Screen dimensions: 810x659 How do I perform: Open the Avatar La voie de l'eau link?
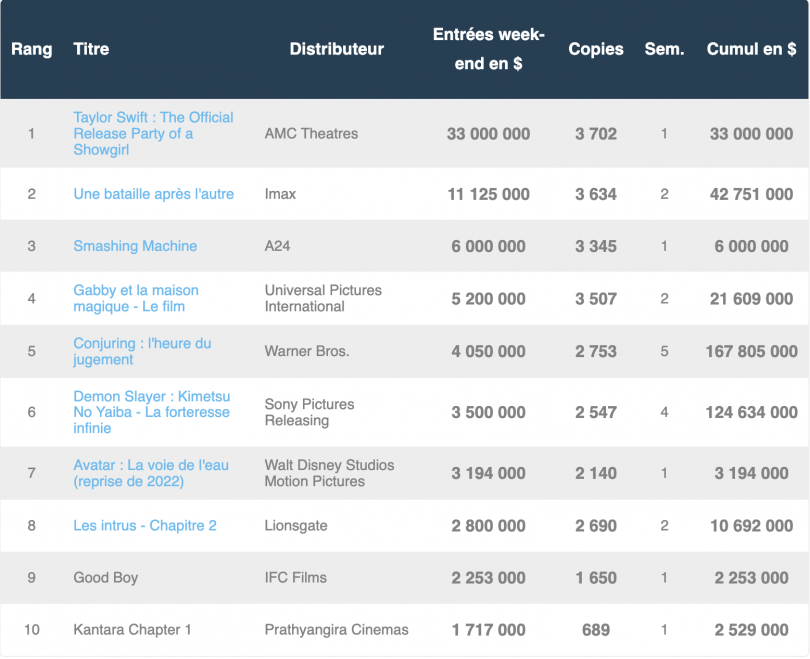pyautogui.click(x=148, y=473)
